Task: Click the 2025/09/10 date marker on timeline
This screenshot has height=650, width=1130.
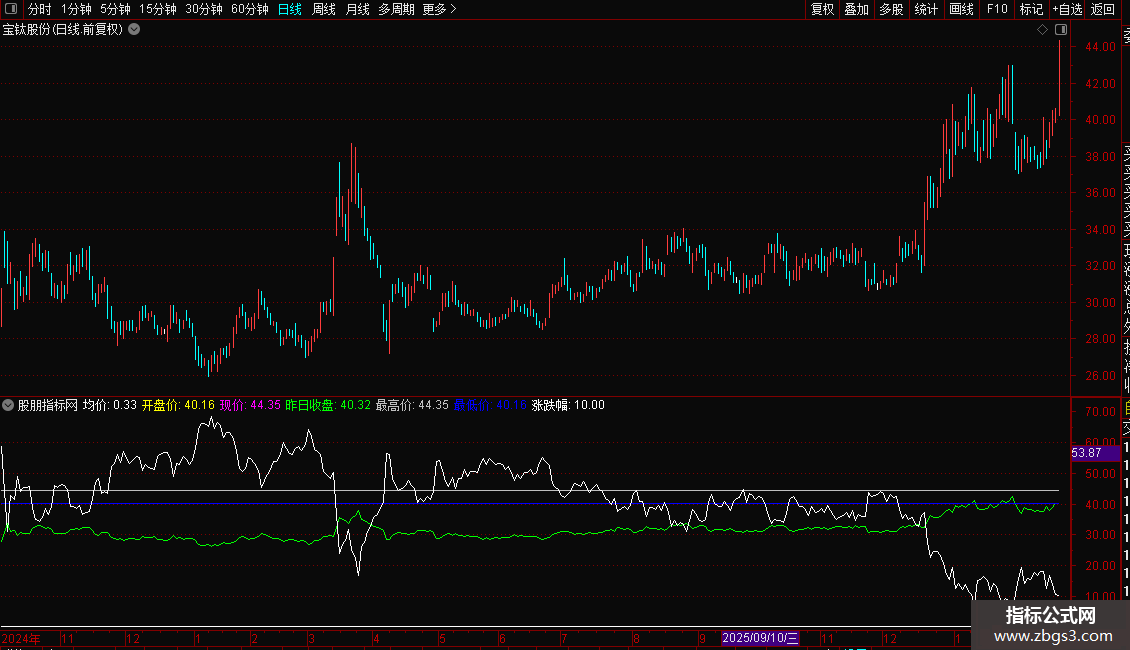Action: pos(760,637)
